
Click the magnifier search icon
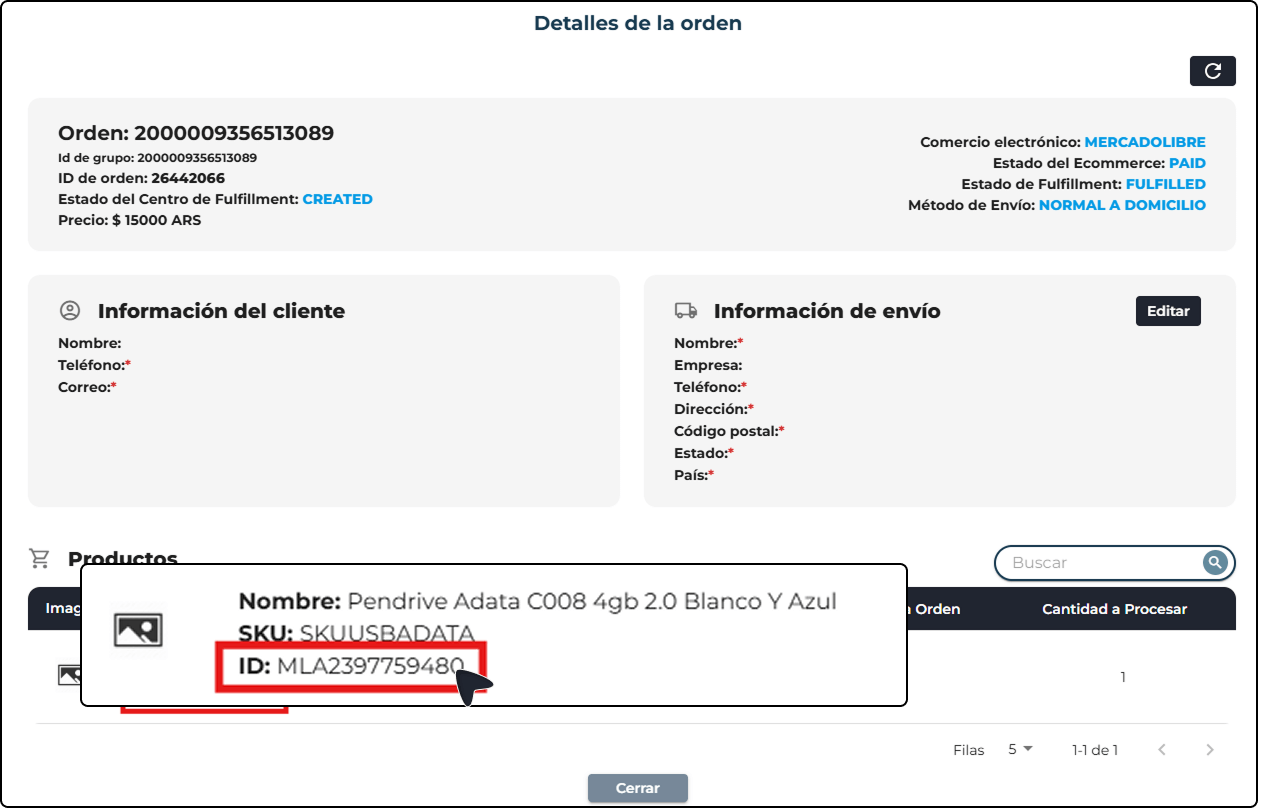pos(1214,563)
